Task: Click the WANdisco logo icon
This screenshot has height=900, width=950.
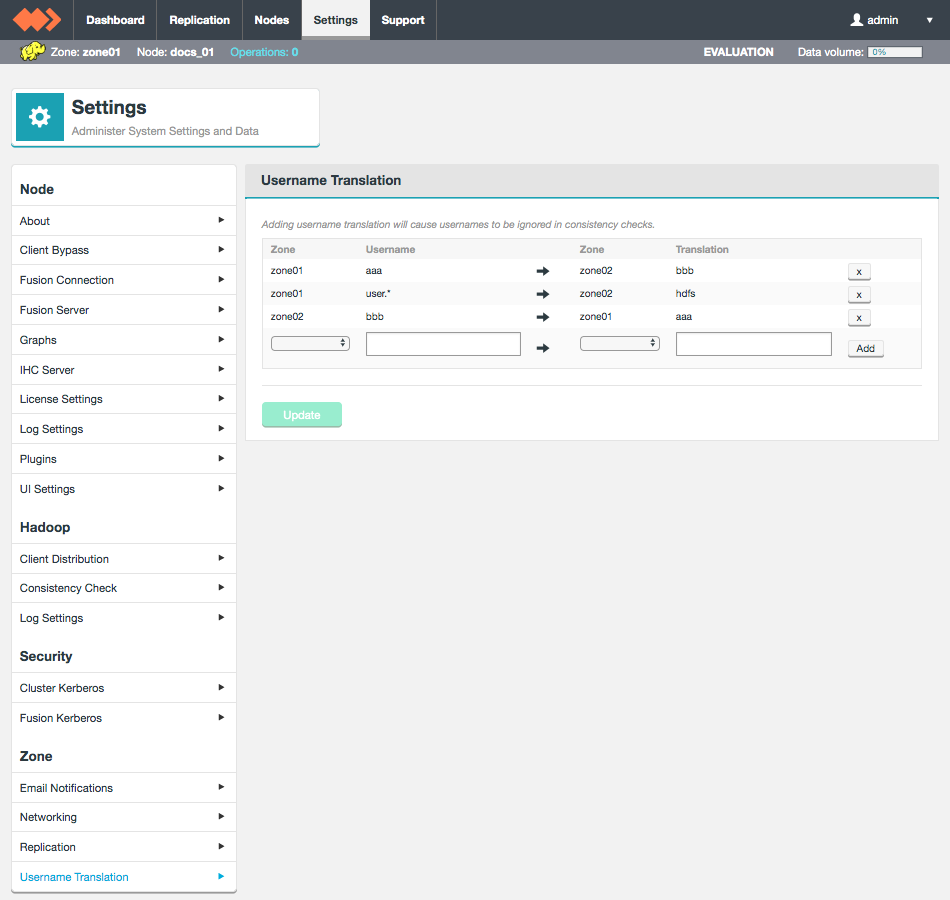Action: [37, 20]
